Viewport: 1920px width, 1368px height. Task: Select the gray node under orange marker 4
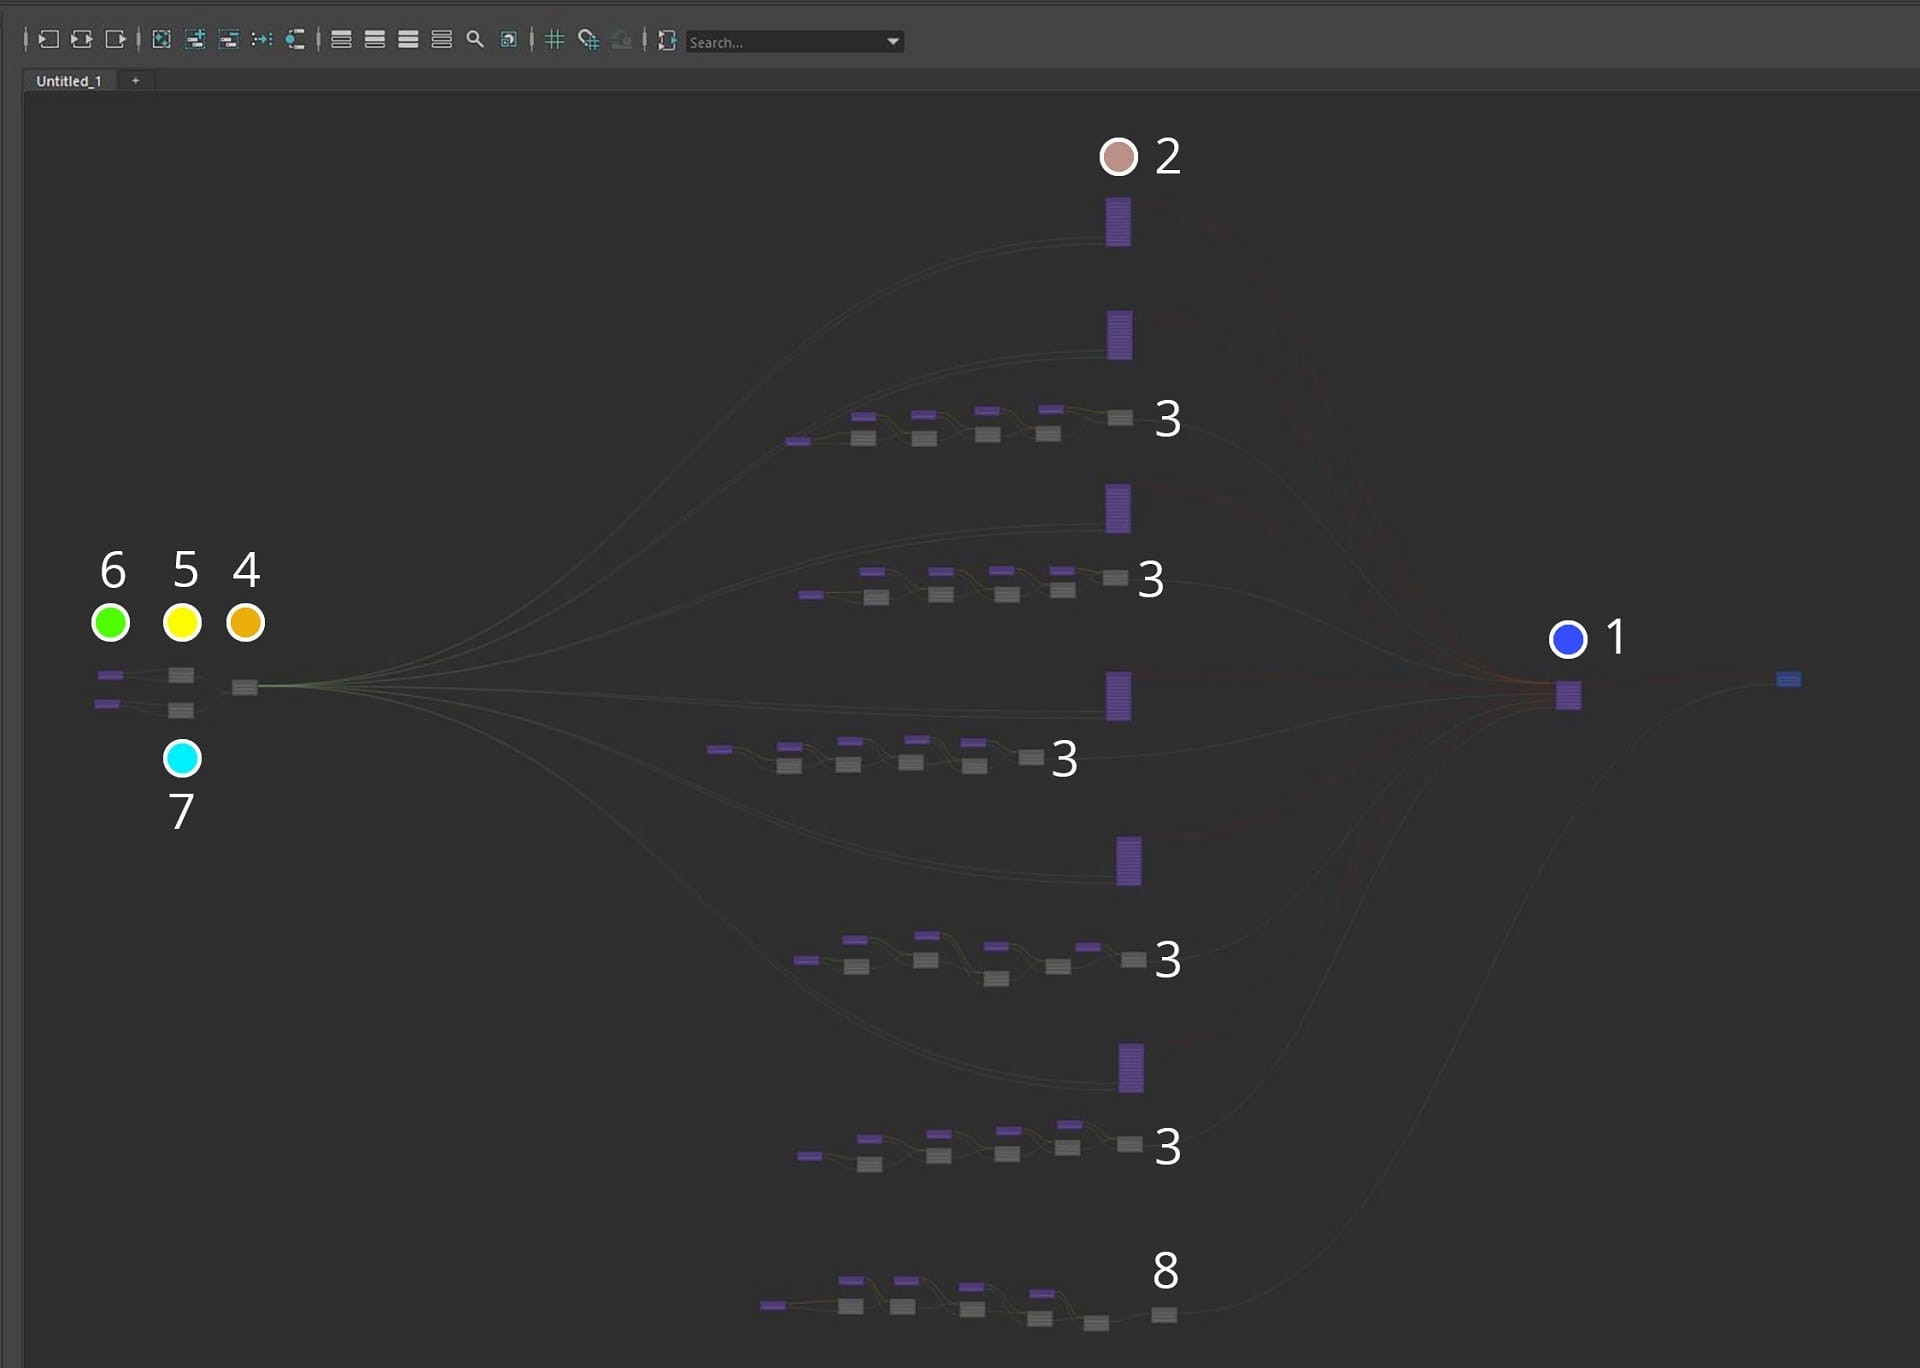(x=245, y=687)
